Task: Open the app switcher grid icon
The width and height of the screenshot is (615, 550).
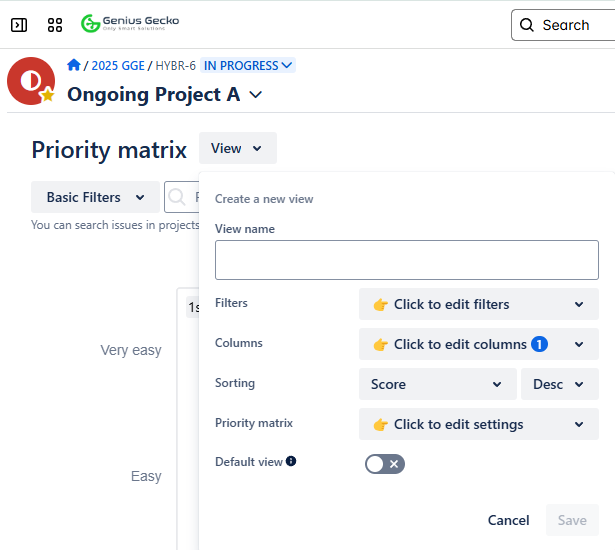Action: [x=55, y=25]
